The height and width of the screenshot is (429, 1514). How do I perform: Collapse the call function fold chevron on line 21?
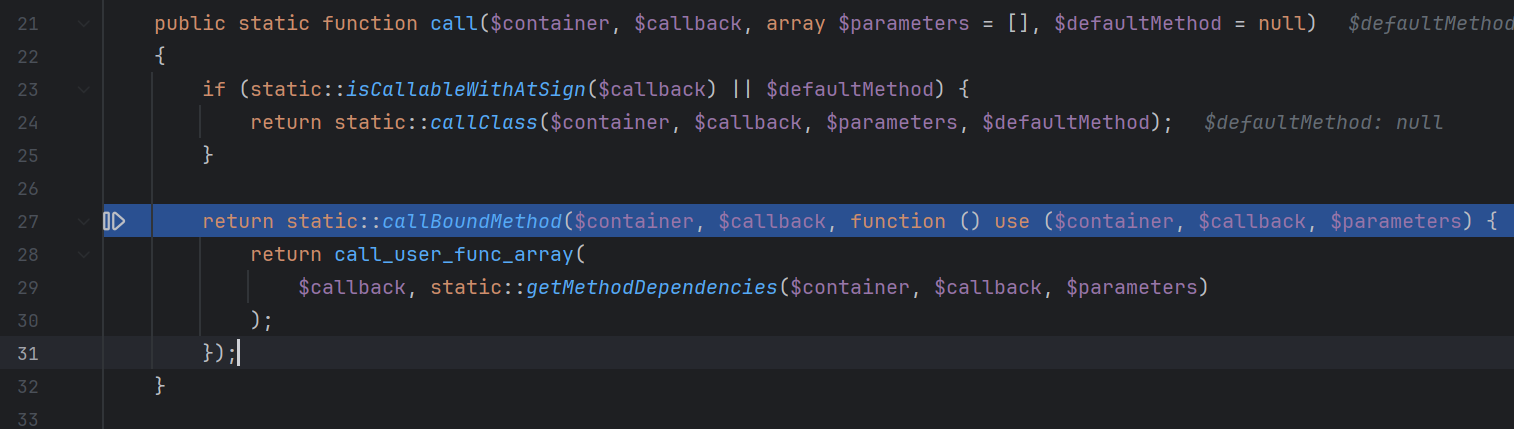(83, 23)
